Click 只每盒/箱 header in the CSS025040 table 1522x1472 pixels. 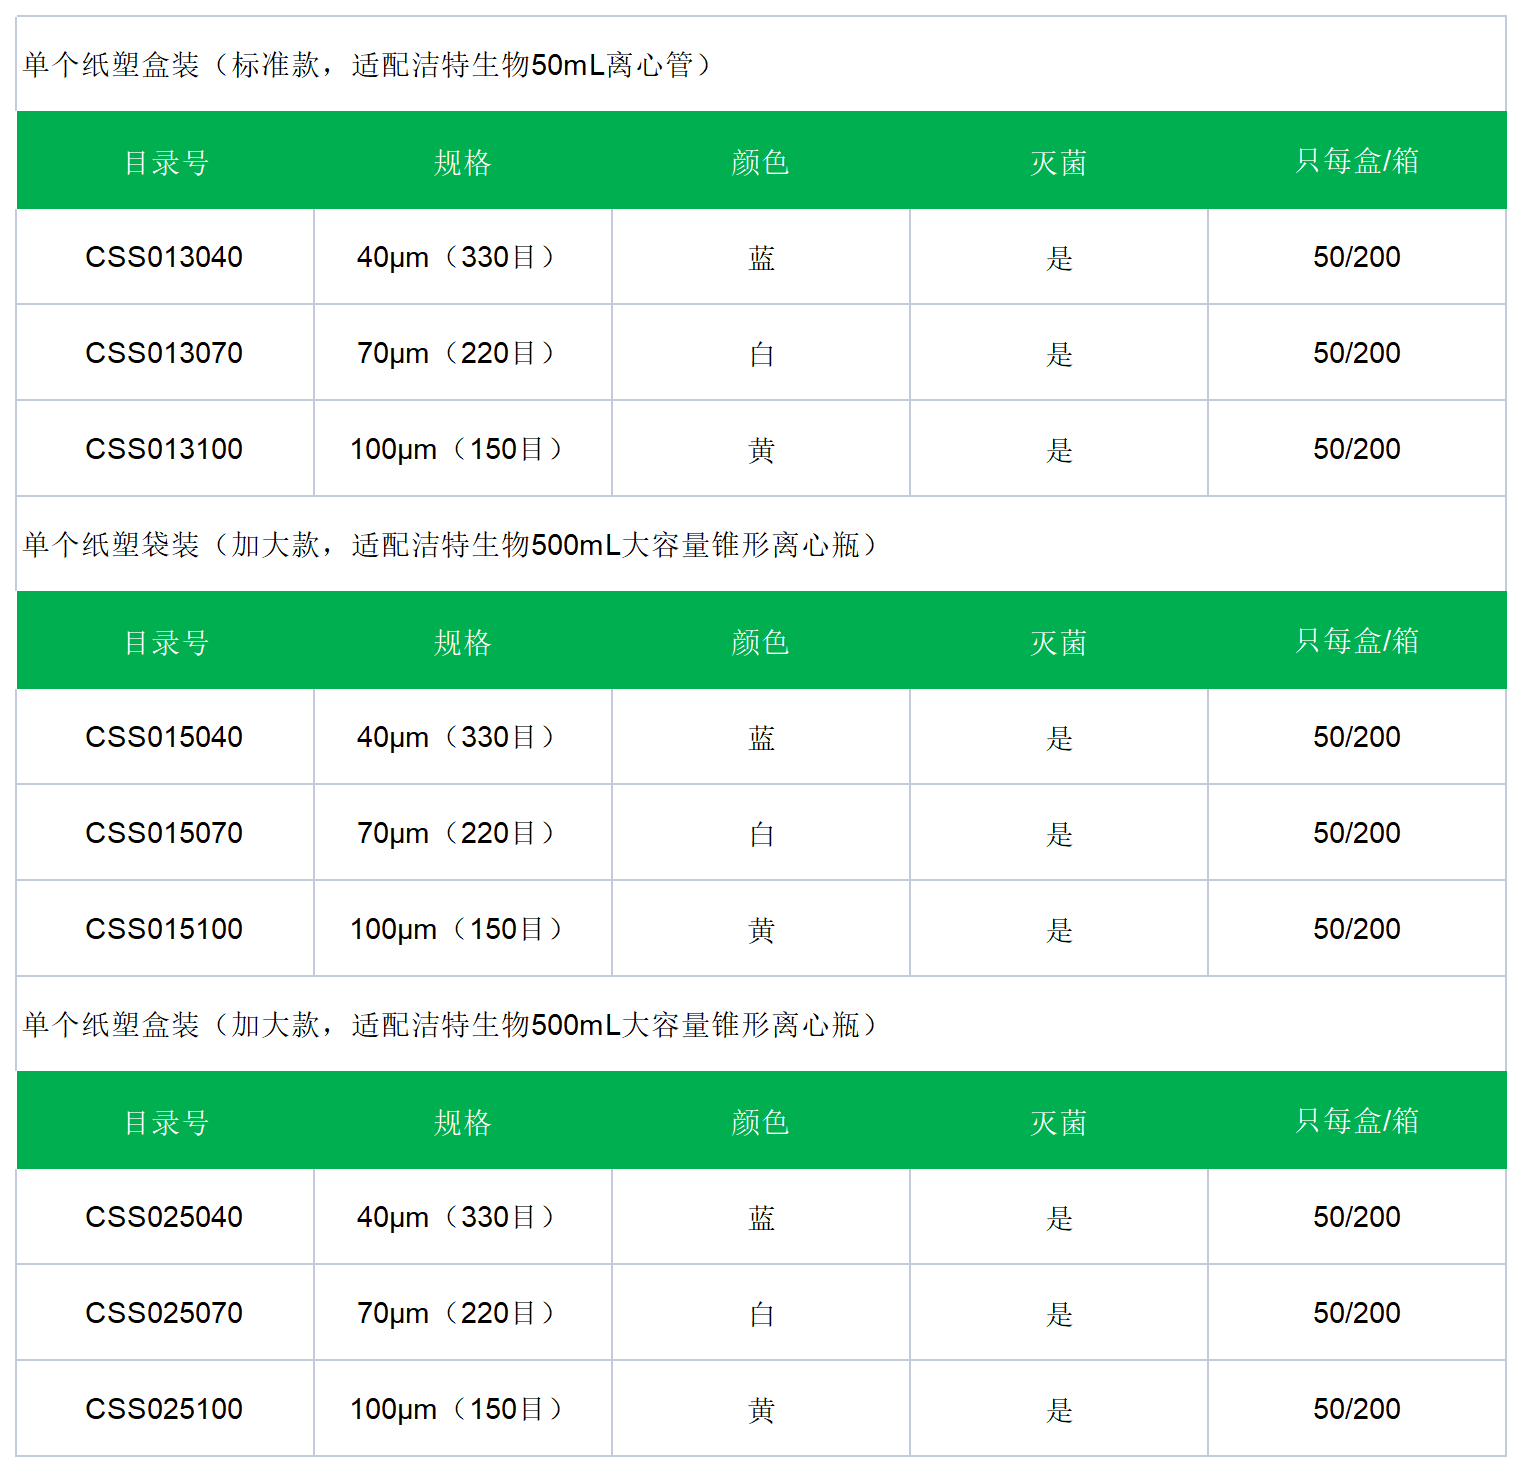[1357, 1120]
